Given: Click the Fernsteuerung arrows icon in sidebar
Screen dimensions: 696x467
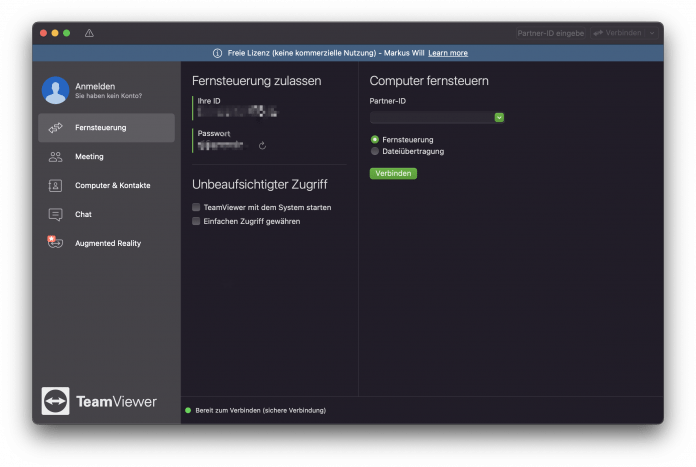Looking at the screenshot, I should (55, 128).
